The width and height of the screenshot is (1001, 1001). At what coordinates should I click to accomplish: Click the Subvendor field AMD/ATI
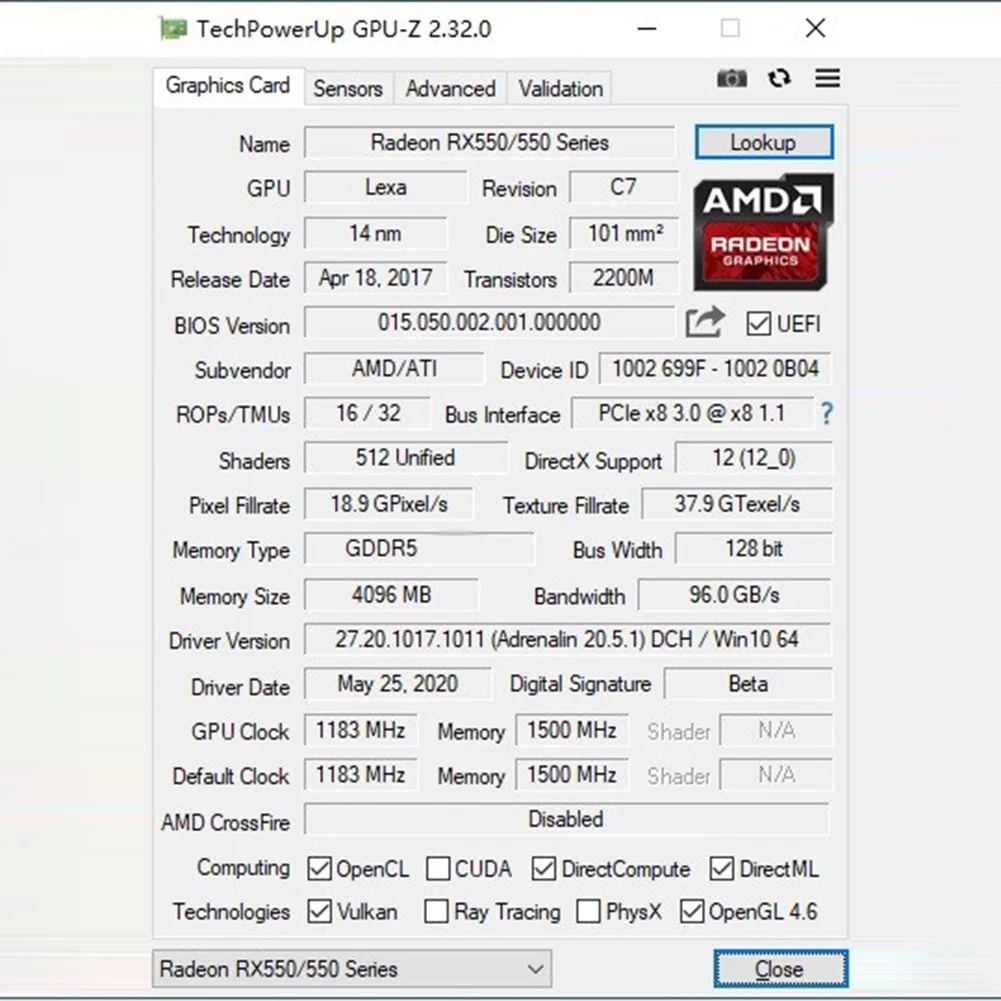[x=394, y=368]
